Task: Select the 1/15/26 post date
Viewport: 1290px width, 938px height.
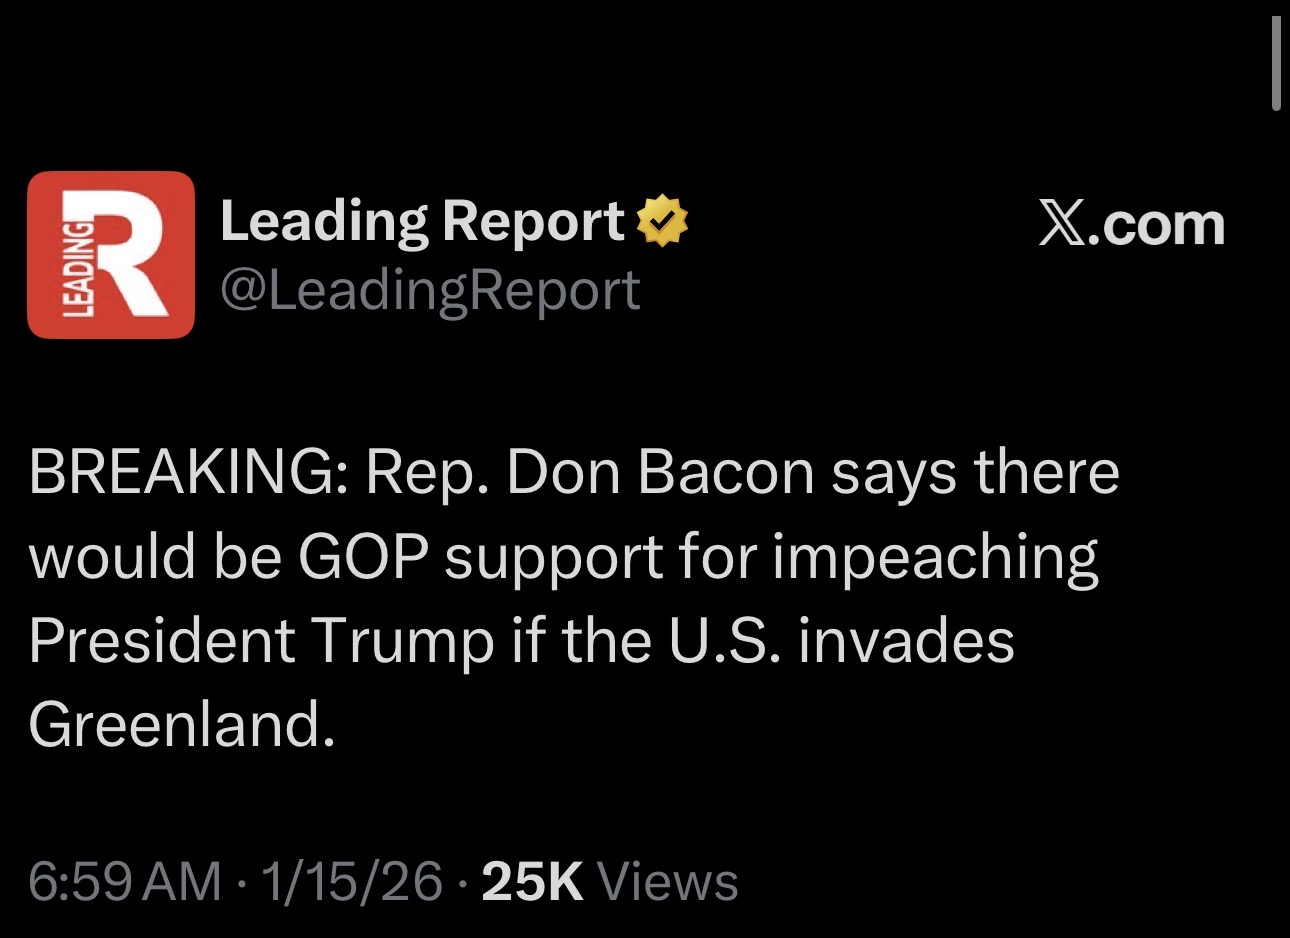Action: (x=351, y=881)
